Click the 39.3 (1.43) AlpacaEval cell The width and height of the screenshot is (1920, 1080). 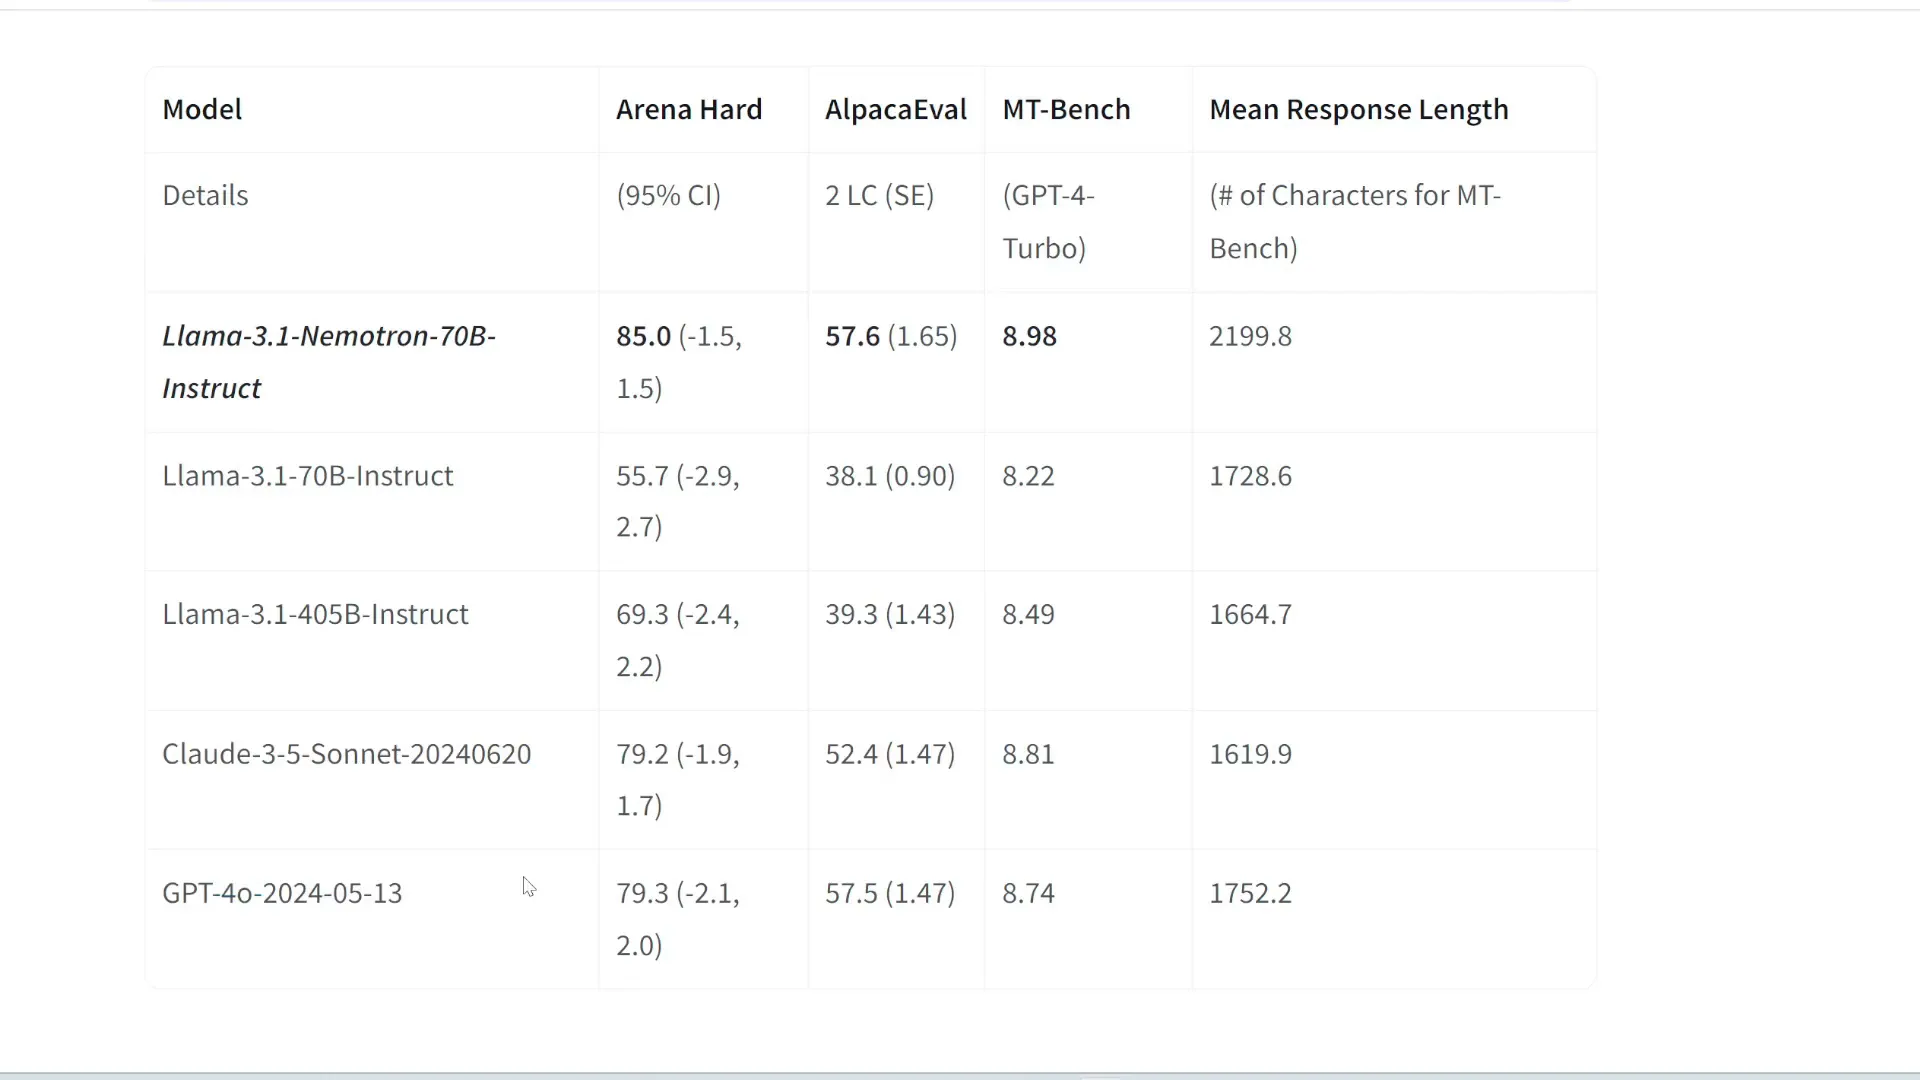(x=890, y=615)
